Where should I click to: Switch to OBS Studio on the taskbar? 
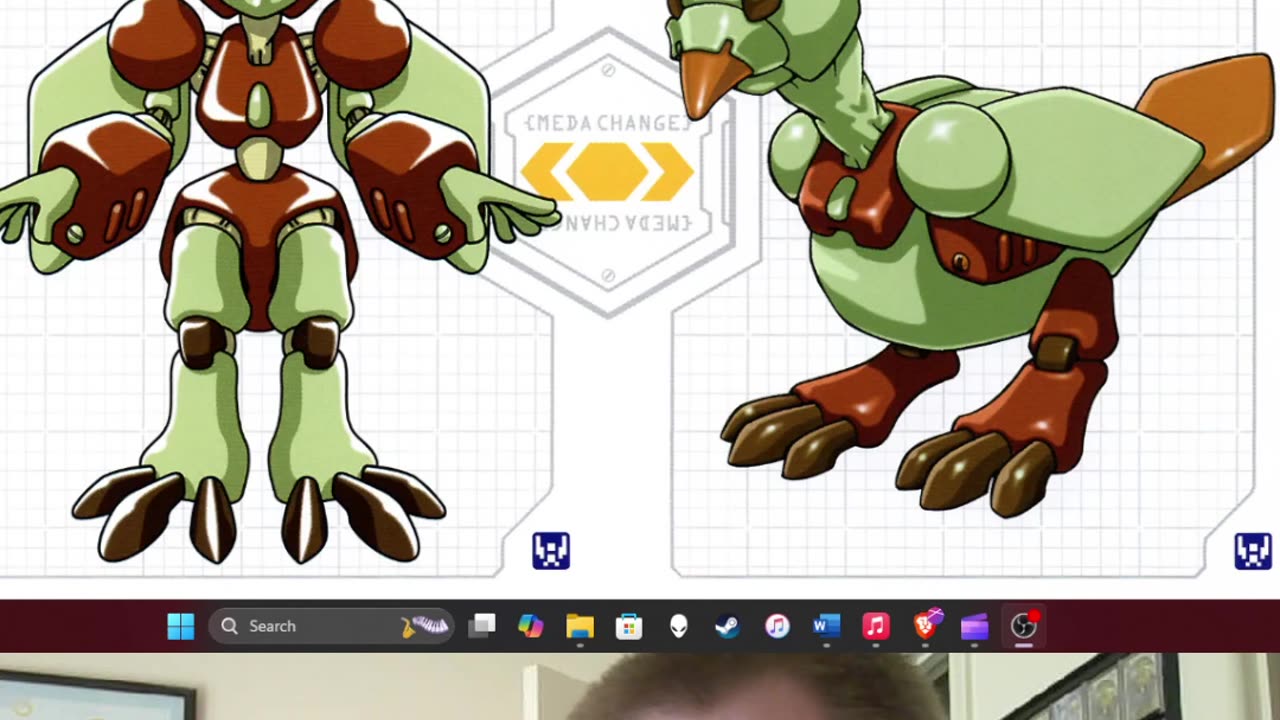(1024, 626)
